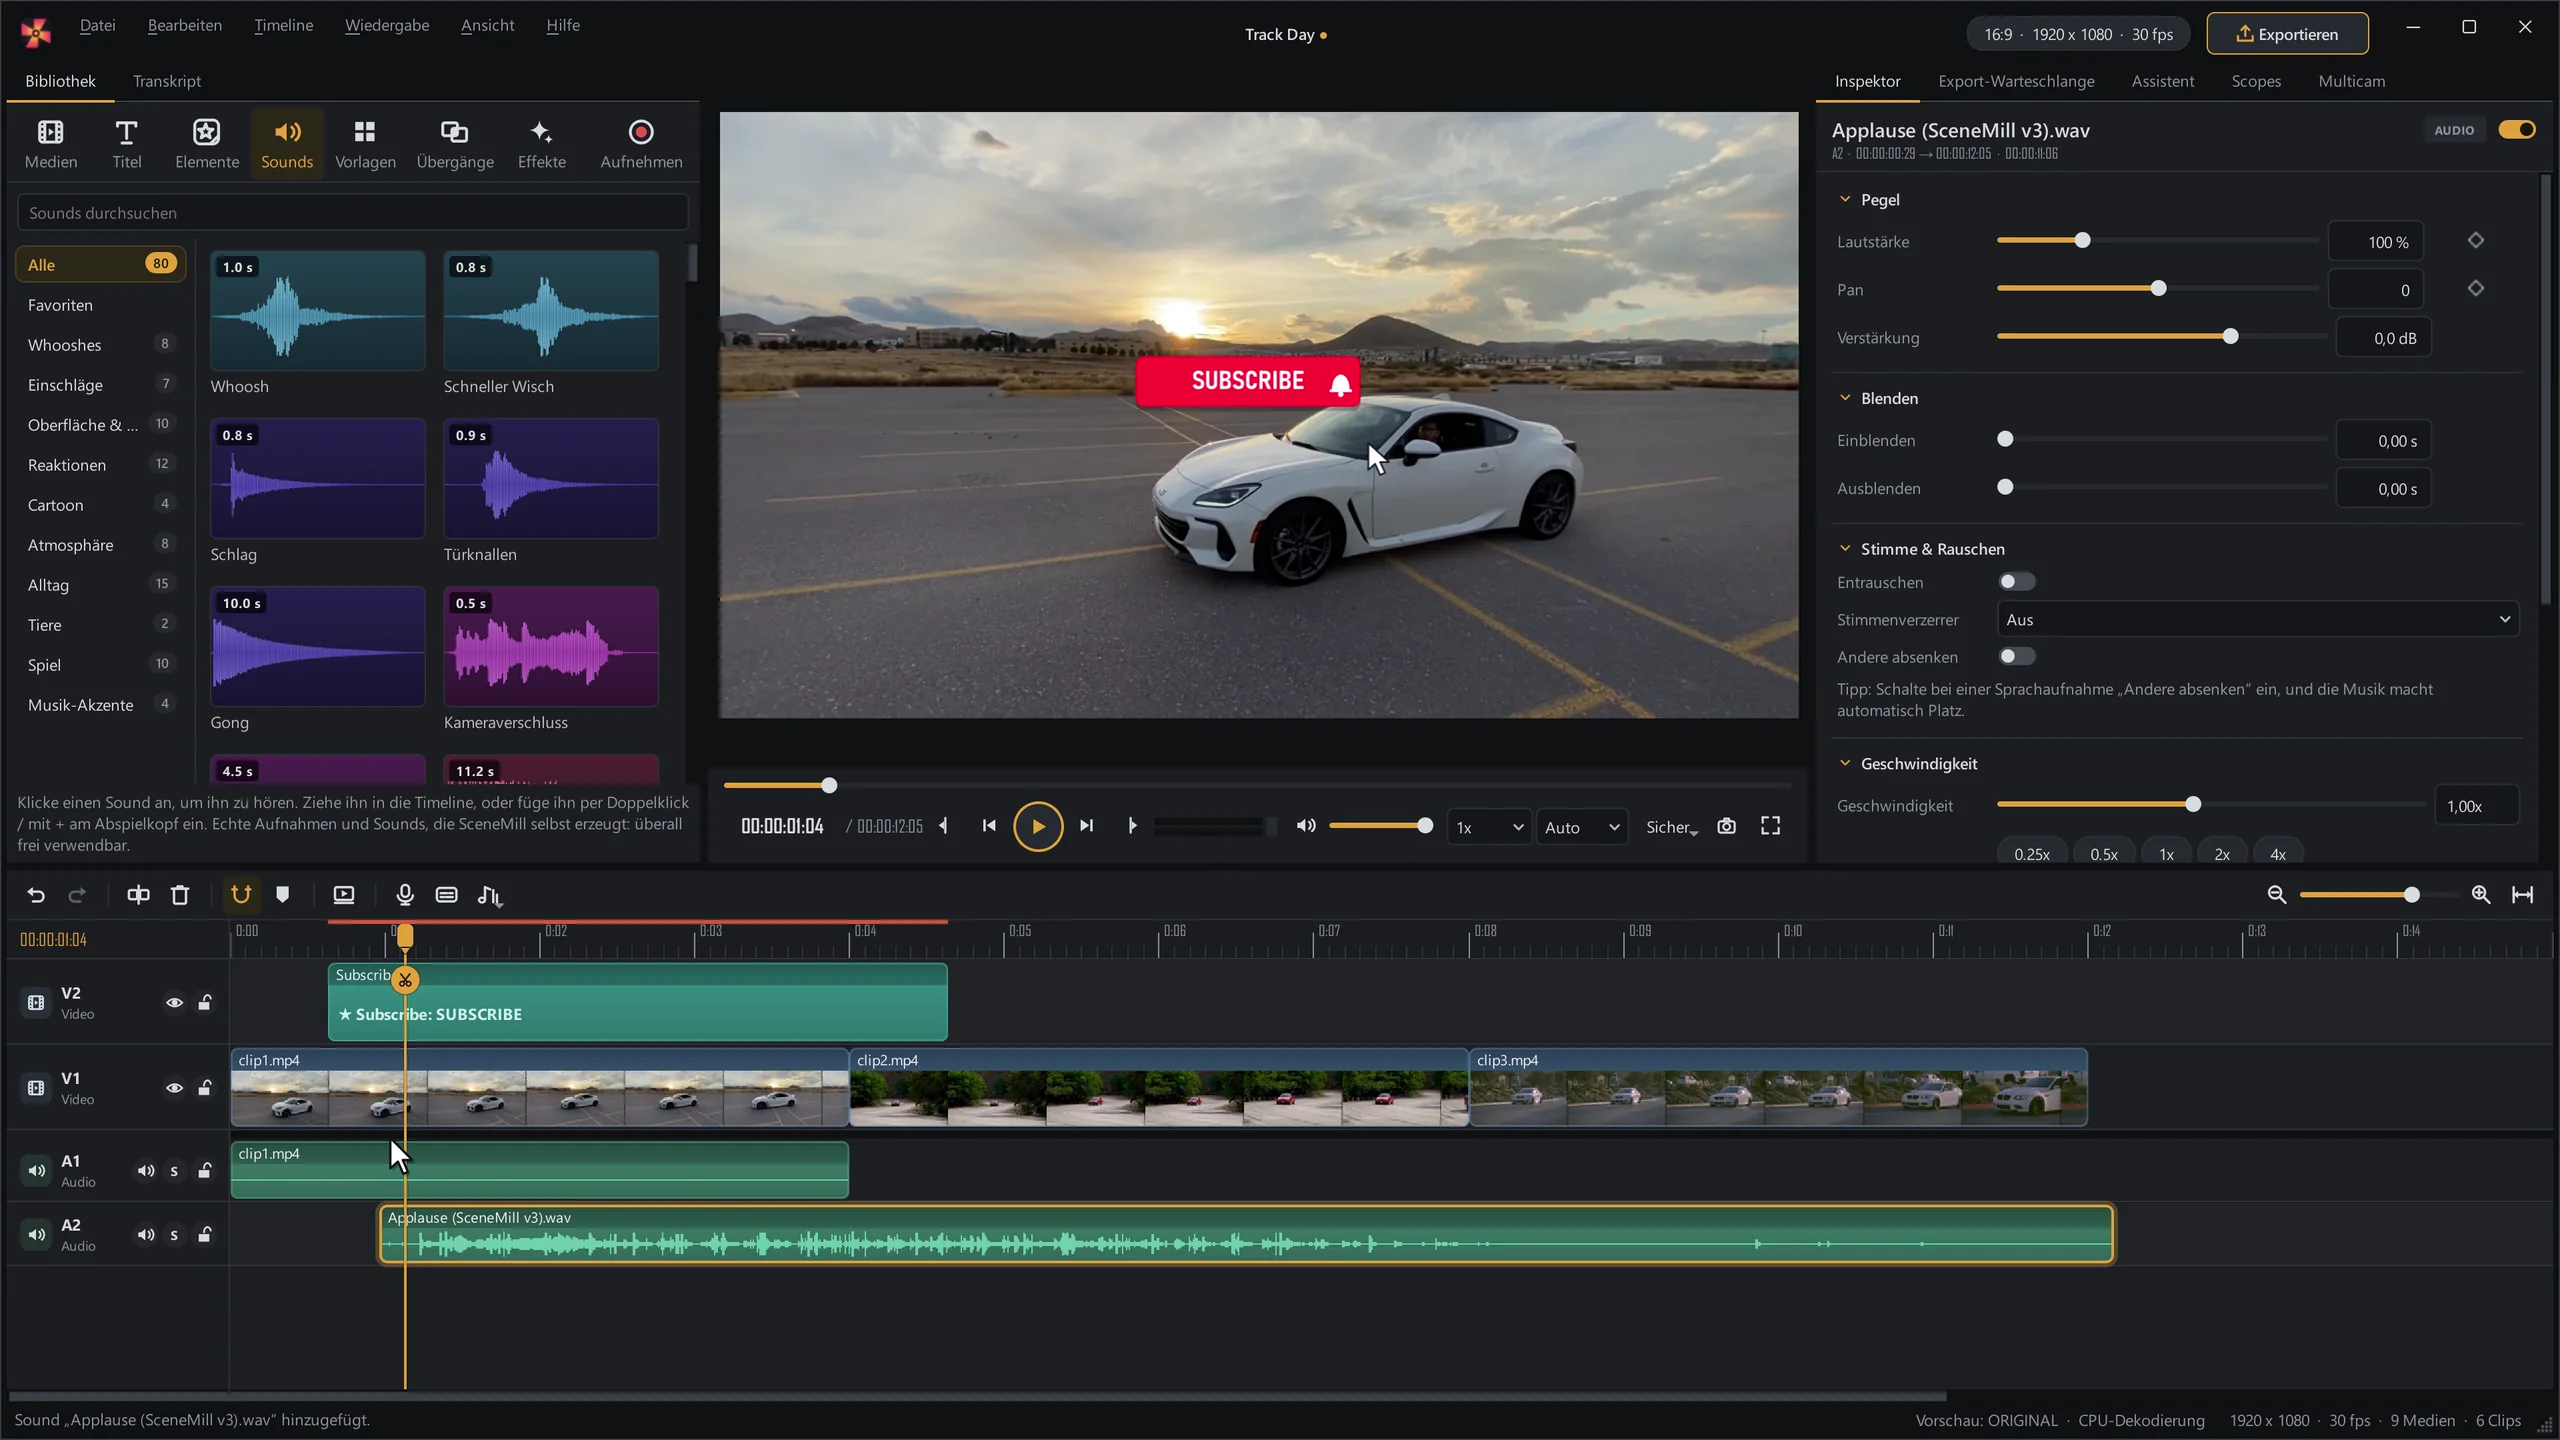Screen dimensions: 2560x1440
Task: Open the Medien library section
Action: point(50,144)
